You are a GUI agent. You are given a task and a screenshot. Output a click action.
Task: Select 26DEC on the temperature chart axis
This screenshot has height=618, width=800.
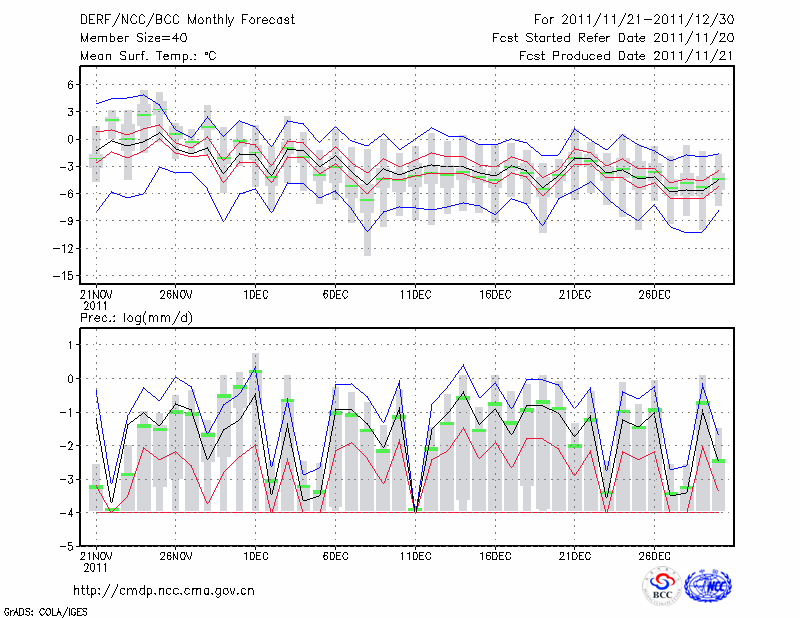pyautogui.click(x=654, y=294)
